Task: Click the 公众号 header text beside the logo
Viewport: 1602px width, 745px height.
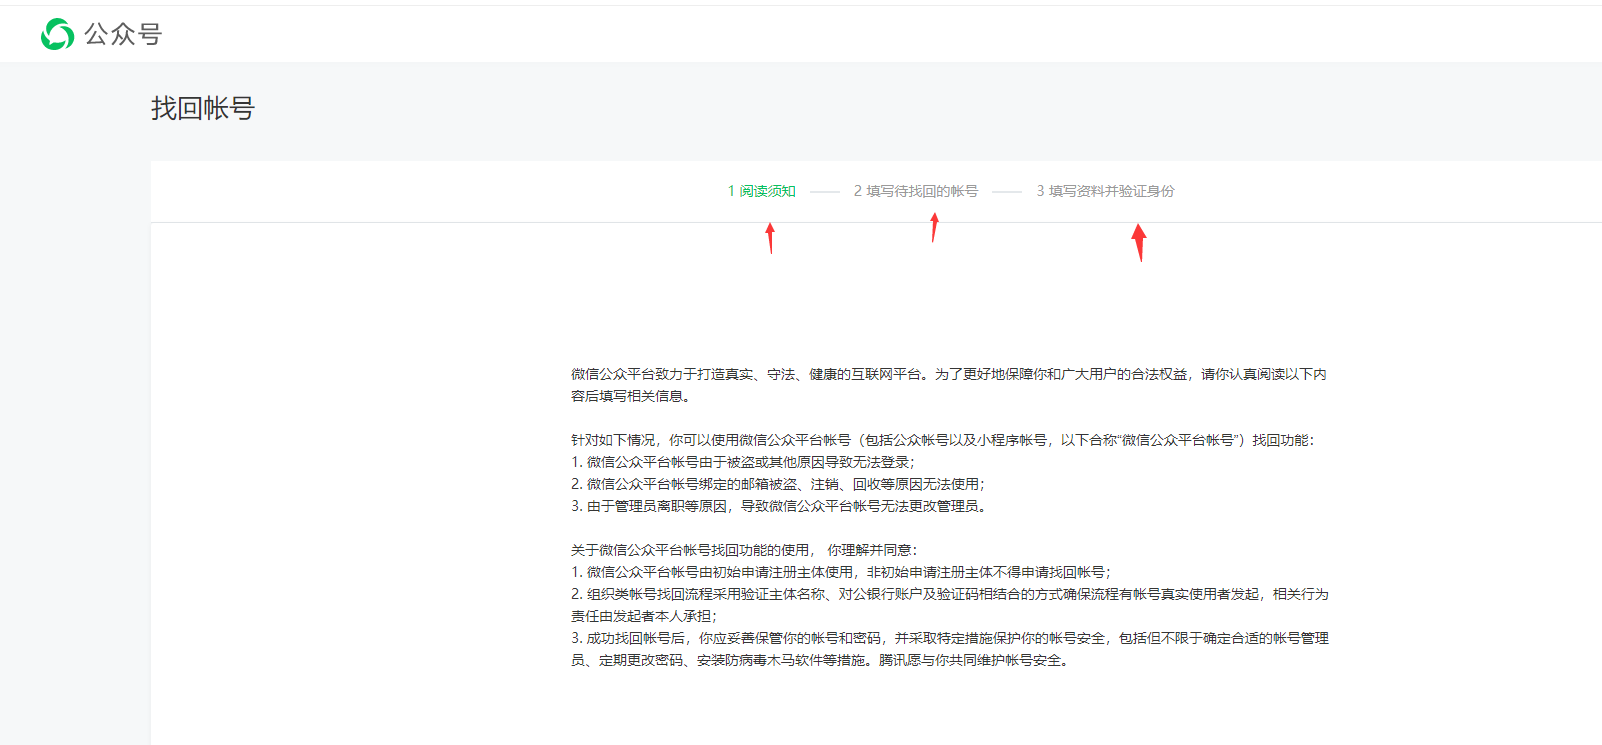Action: 123,34
